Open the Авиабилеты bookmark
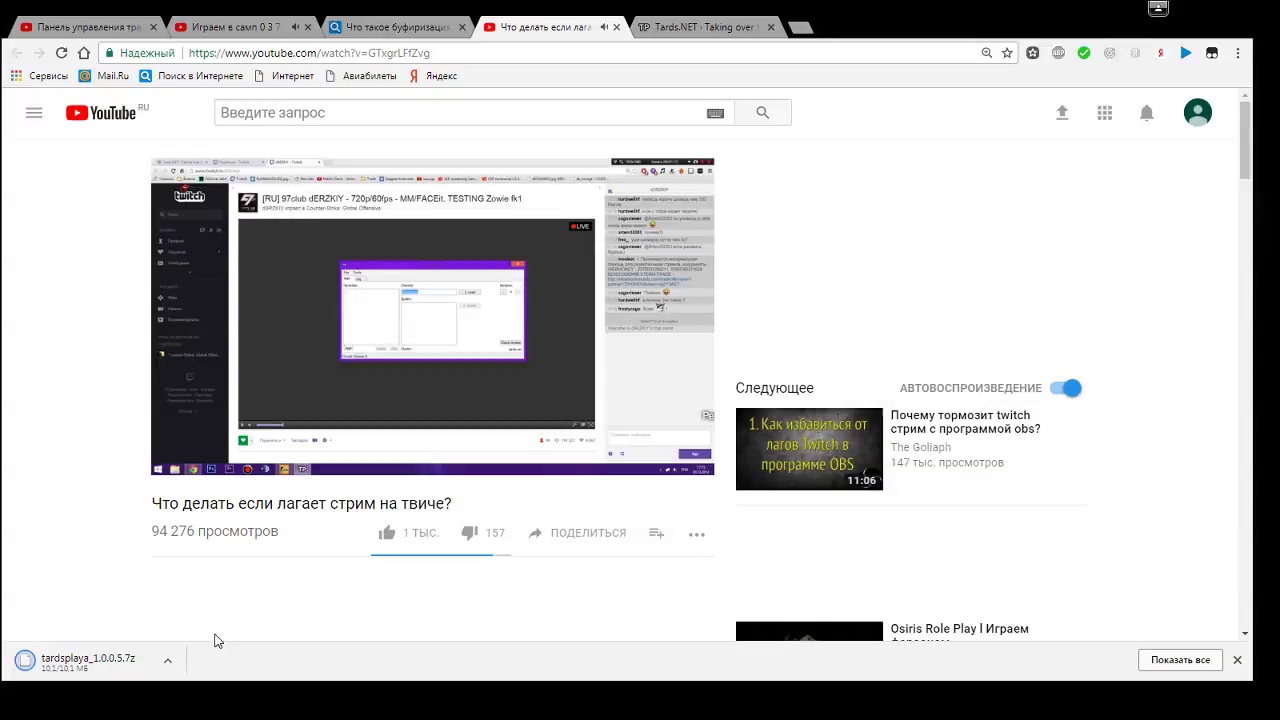The width and height of the screenshot is (1280, 720). coord(360,76)
